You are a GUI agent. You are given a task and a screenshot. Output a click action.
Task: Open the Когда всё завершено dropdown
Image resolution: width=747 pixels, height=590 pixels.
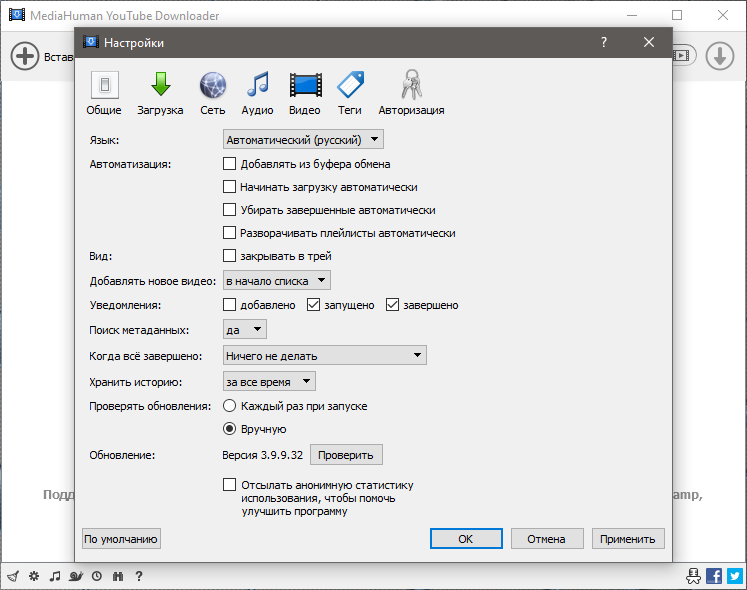coord(324,355)
